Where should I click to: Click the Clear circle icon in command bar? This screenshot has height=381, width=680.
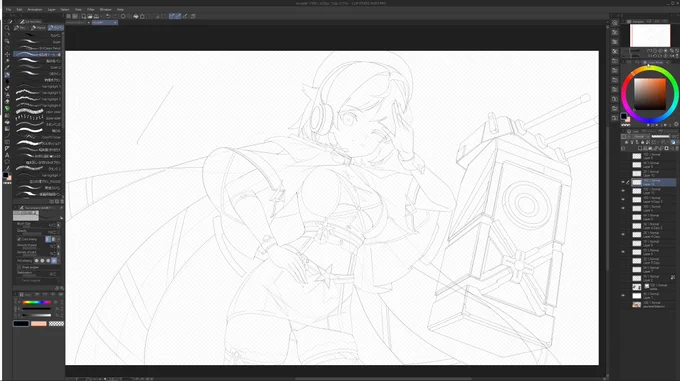pyautogui.click(x=123, y=16)
